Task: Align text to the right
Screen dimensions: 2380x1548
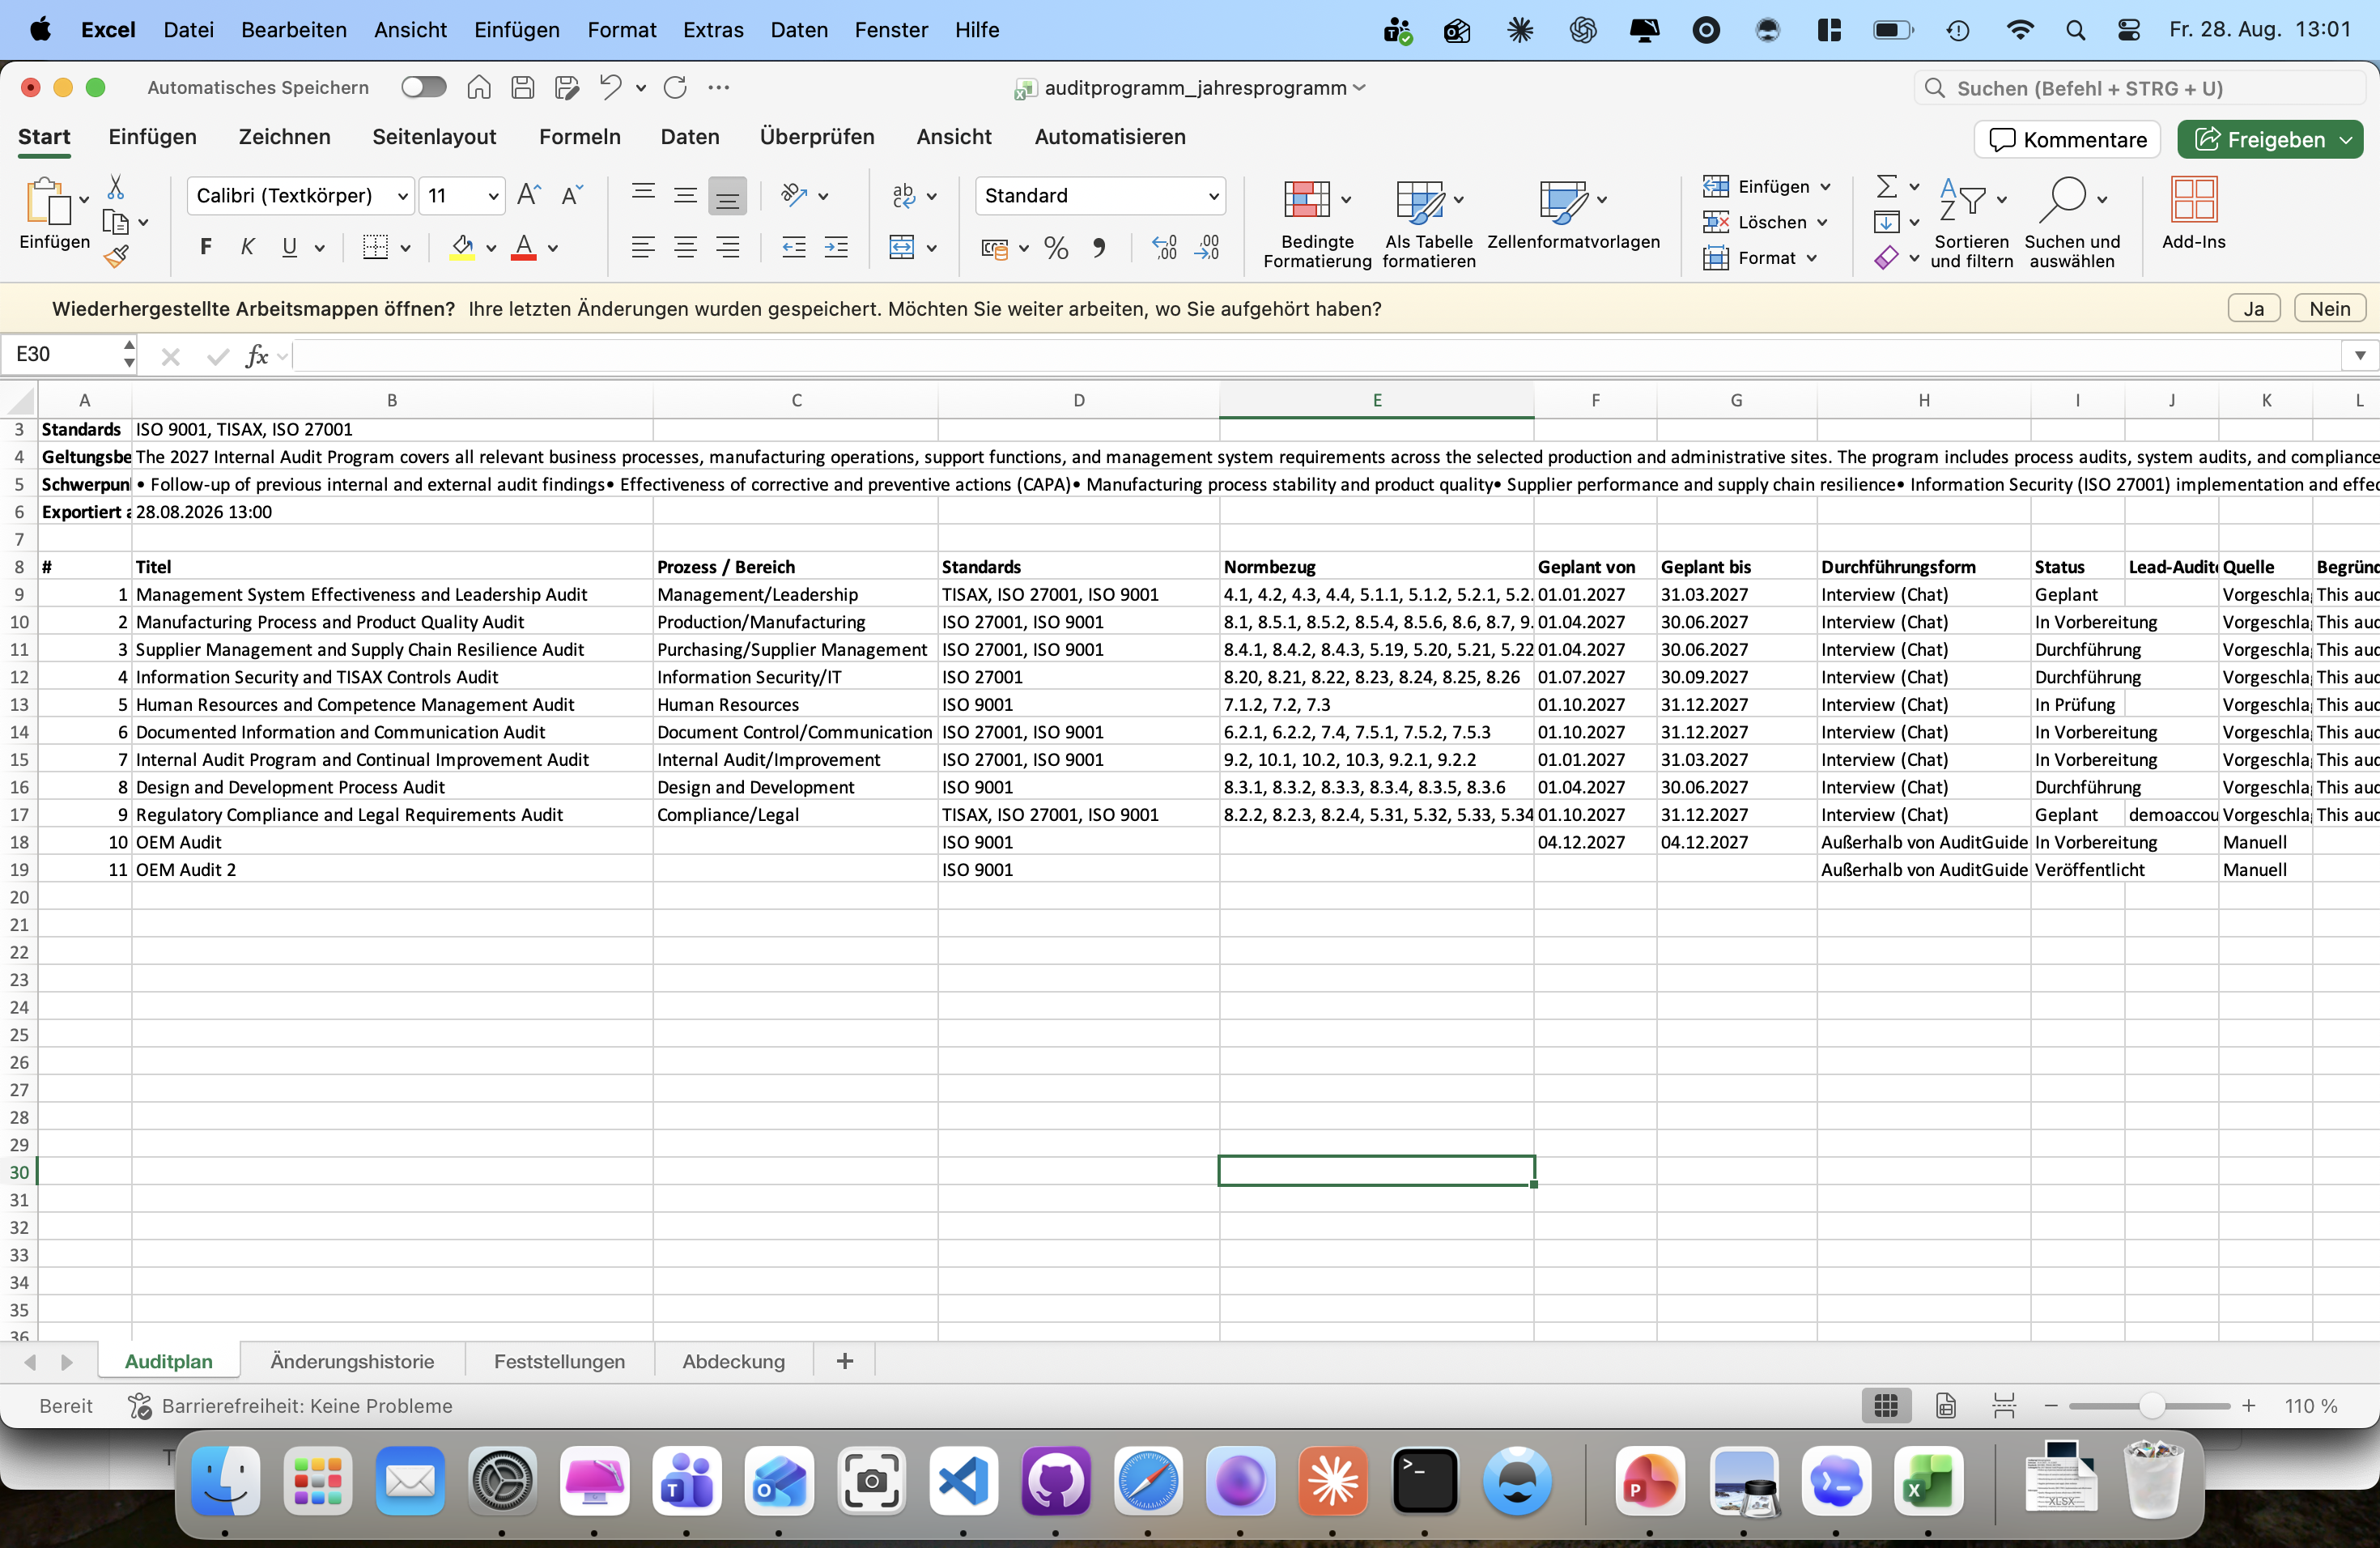Action: click(728, 247)
